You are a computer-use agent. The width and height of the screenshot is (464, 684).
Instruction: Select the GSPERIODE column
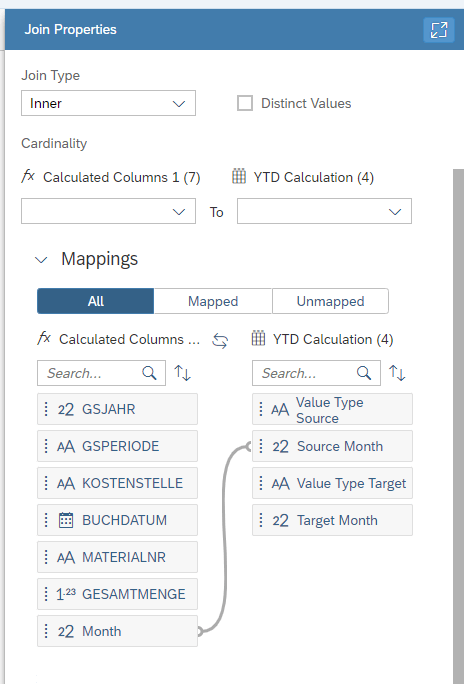(117, 446)
